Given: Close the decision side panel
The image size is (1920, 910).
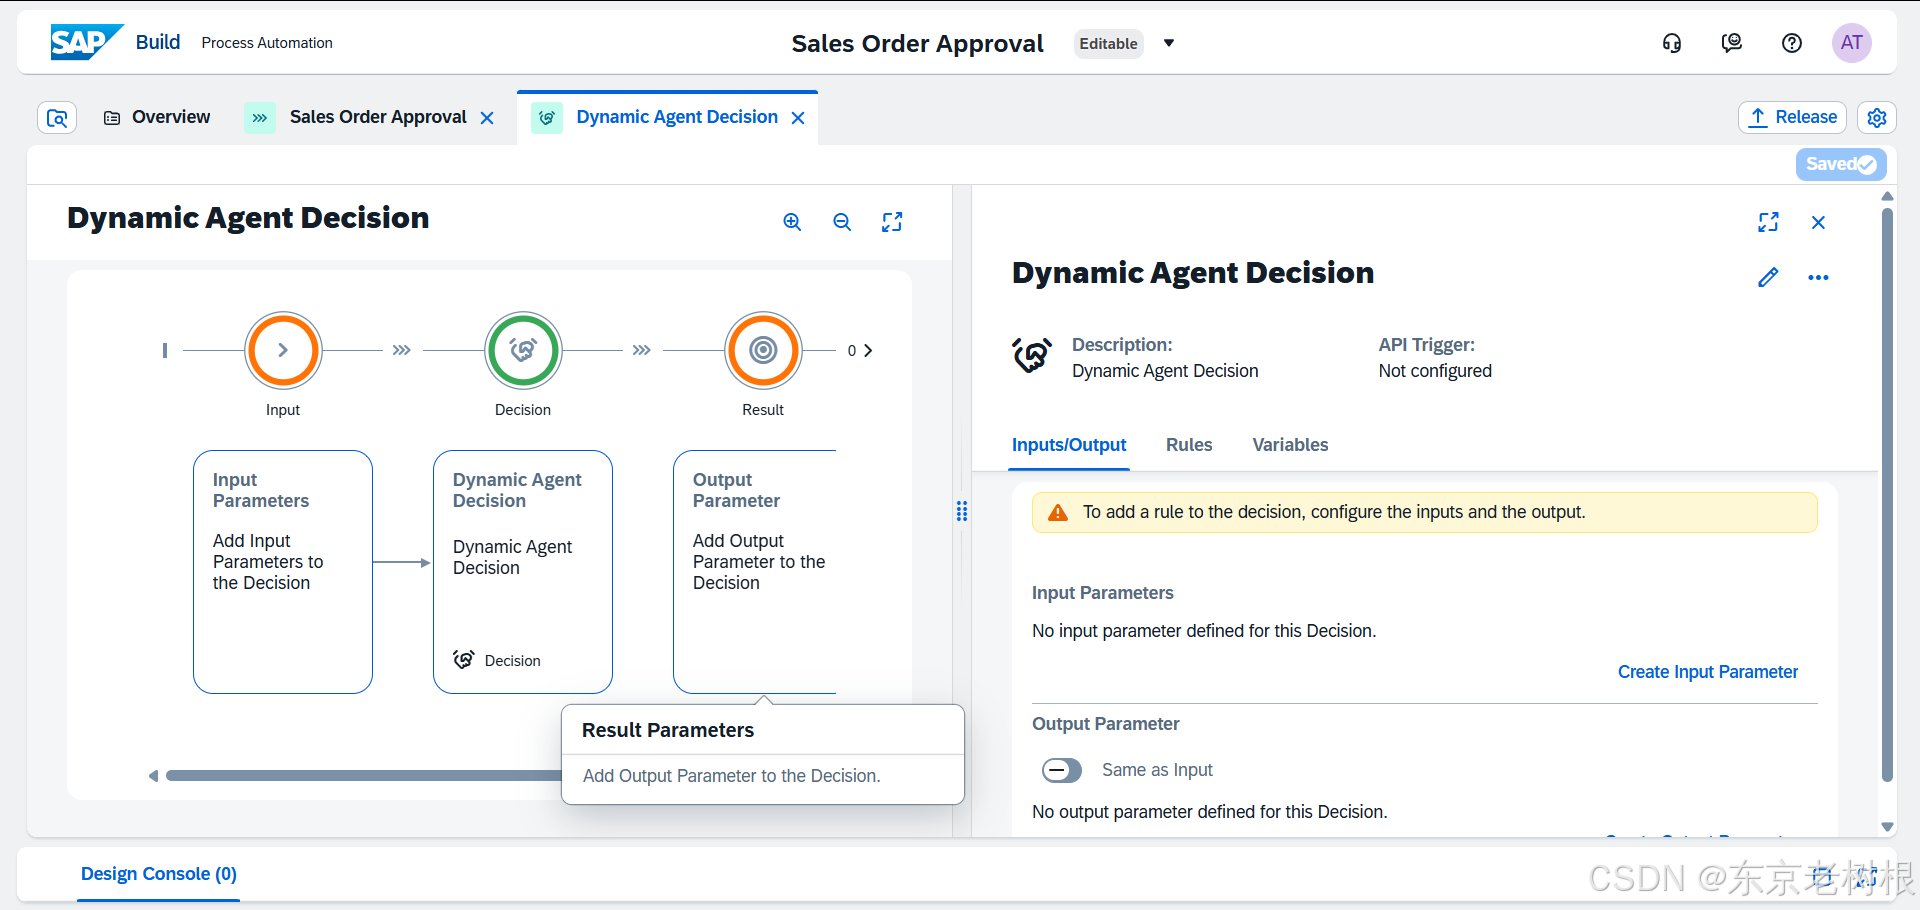Looking at the screenshot, I should pyautogui.click(x=1818, y=222).
